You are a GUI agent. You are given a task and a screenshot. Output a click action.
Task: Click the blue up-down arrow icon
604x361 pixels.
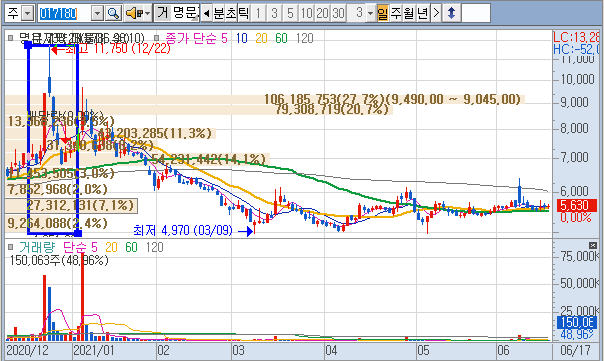[451, 13]
